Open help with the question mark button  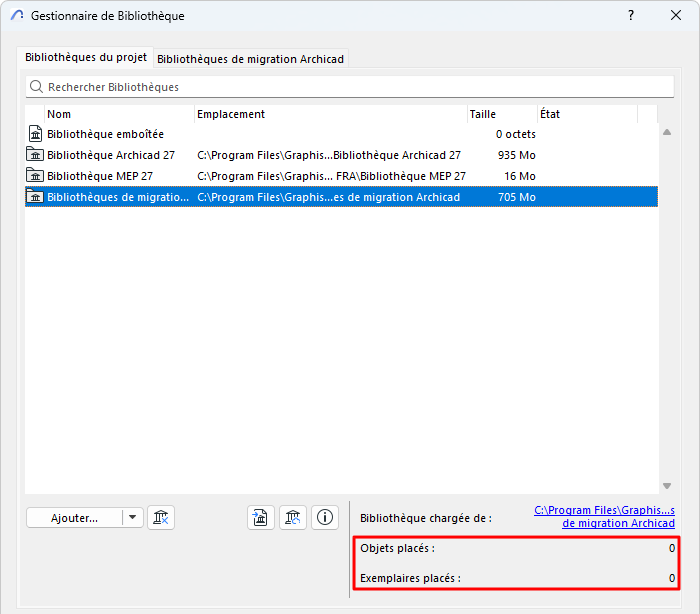pos(631,16)
